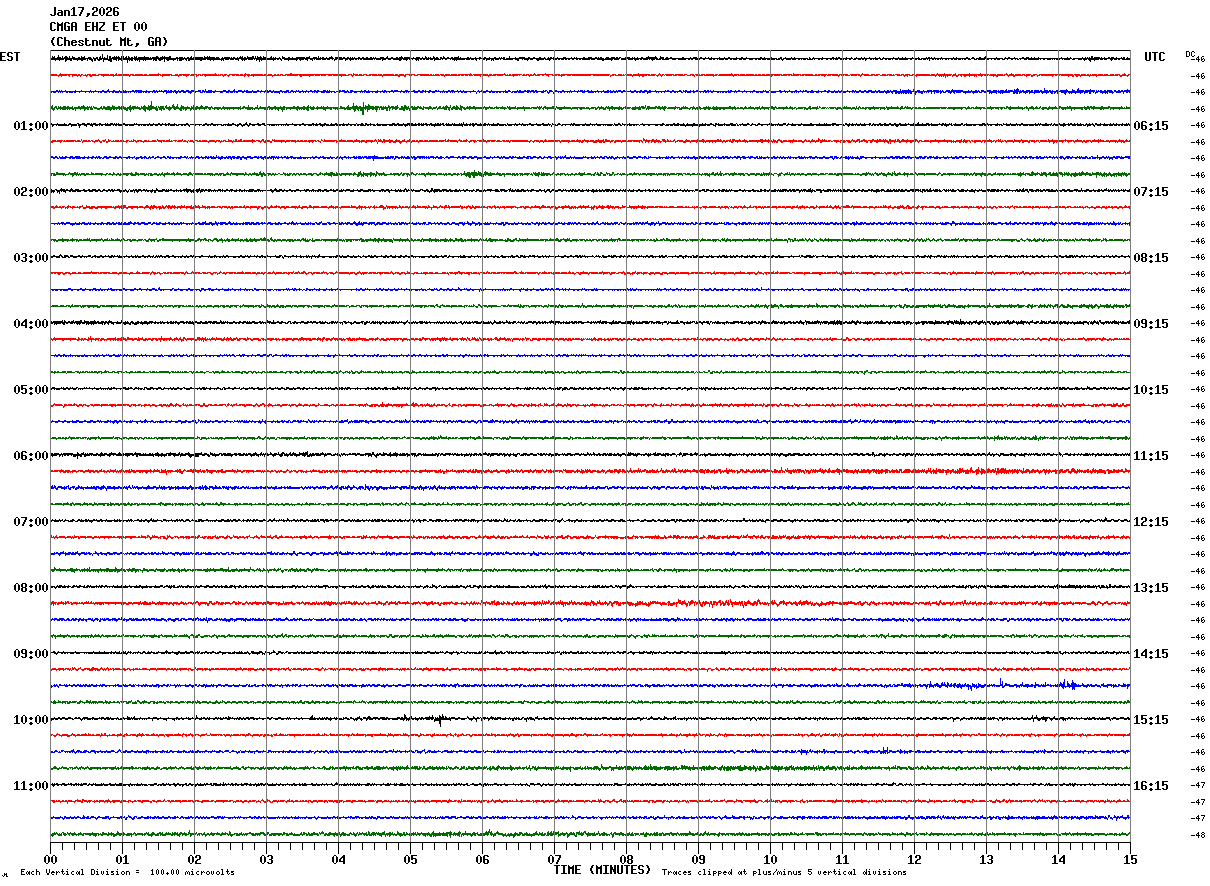This screenshot has height=886, width=1210.
Task: Click the 08:15 UTC time label
Action: 1151,258
